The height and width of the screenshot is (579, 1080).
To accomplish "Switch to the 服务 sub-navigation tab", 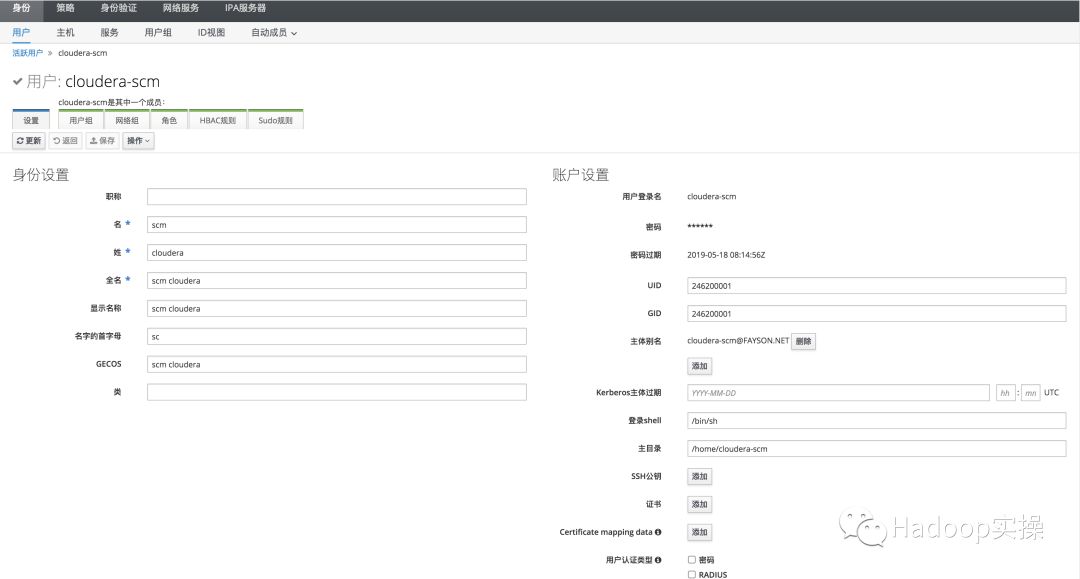I will coord(110,32).
